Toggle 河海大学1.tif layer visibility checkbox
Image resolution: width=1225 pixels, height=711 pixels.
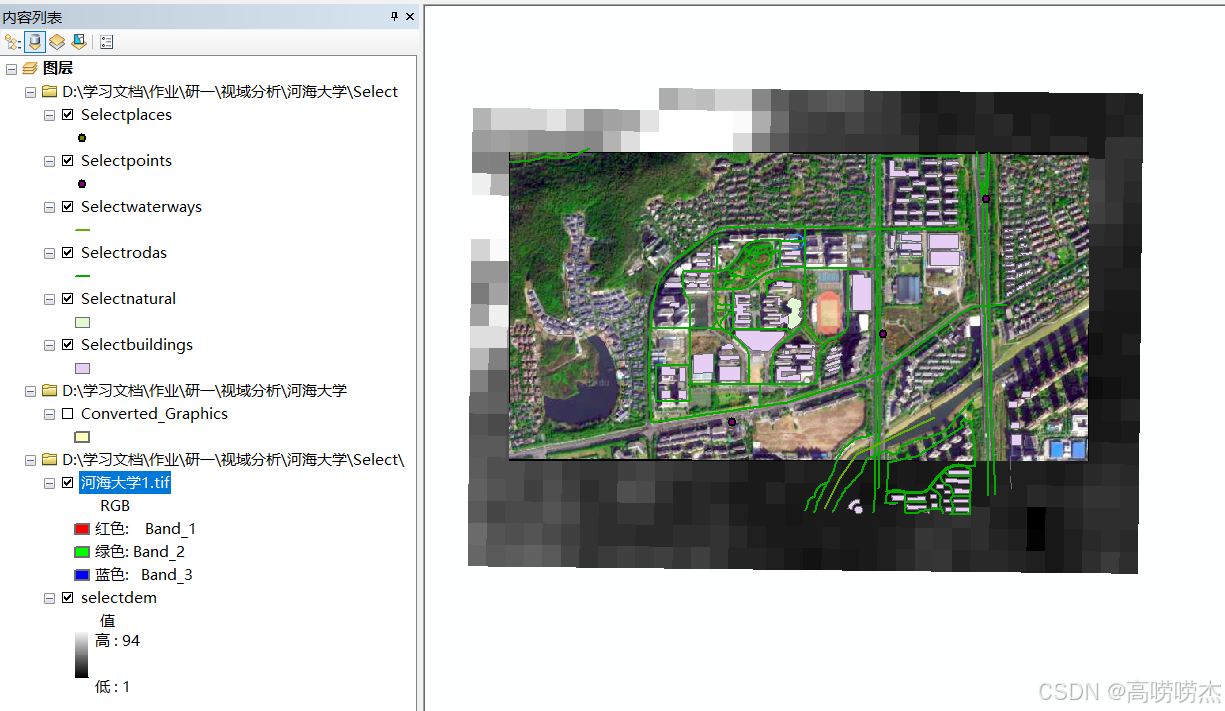point(68,483)
